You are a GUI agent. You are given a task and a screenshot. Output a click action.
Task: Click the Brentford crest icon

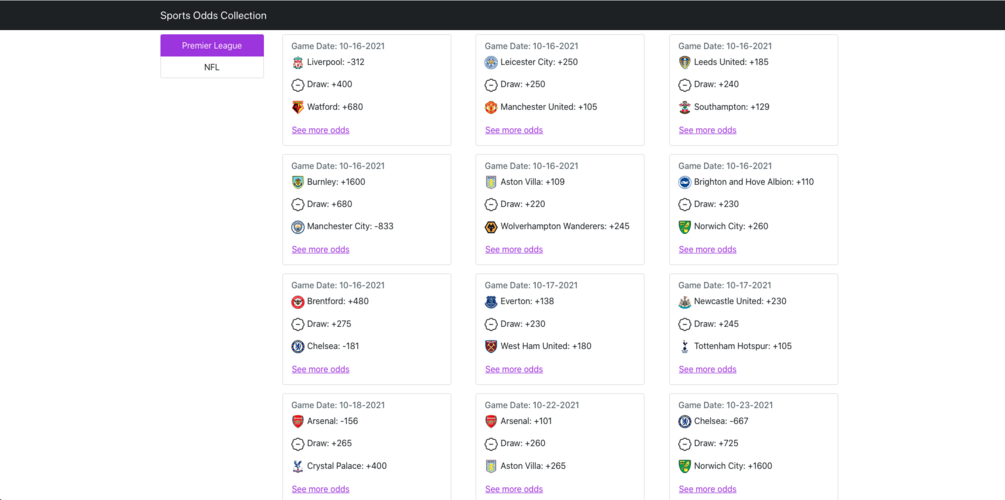pyautogui.click(x=297, y=301)
